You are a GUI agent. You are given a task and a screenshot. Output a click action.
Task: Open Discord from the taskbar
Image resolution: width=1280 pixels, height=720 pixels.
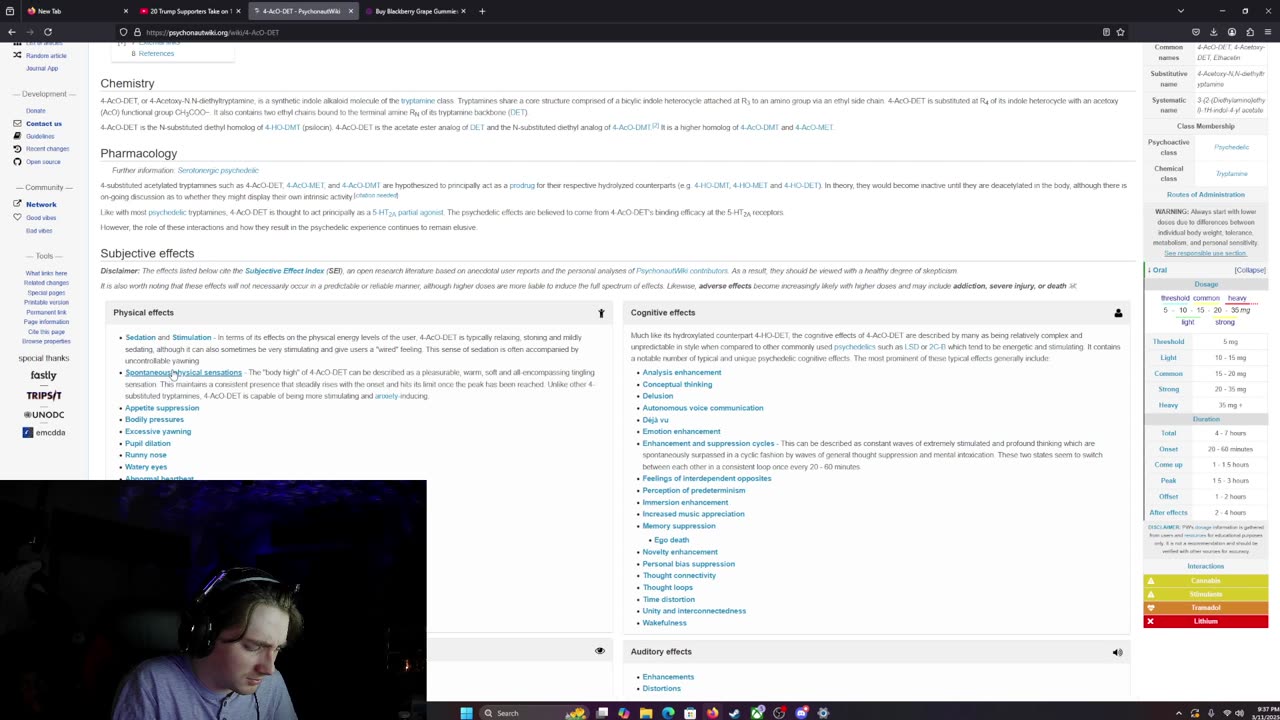(801, 713)
